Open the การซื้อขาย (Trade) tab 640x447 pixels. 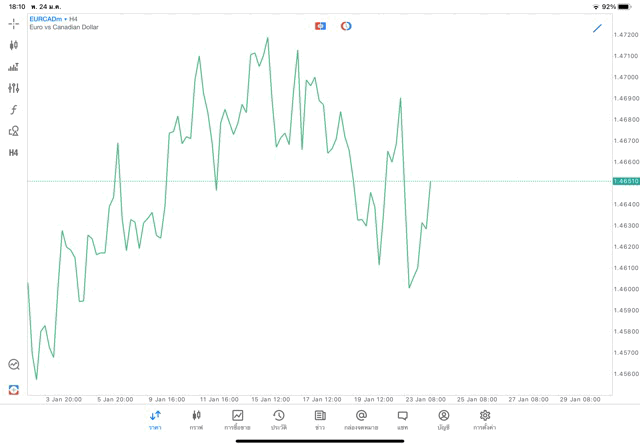237,420
